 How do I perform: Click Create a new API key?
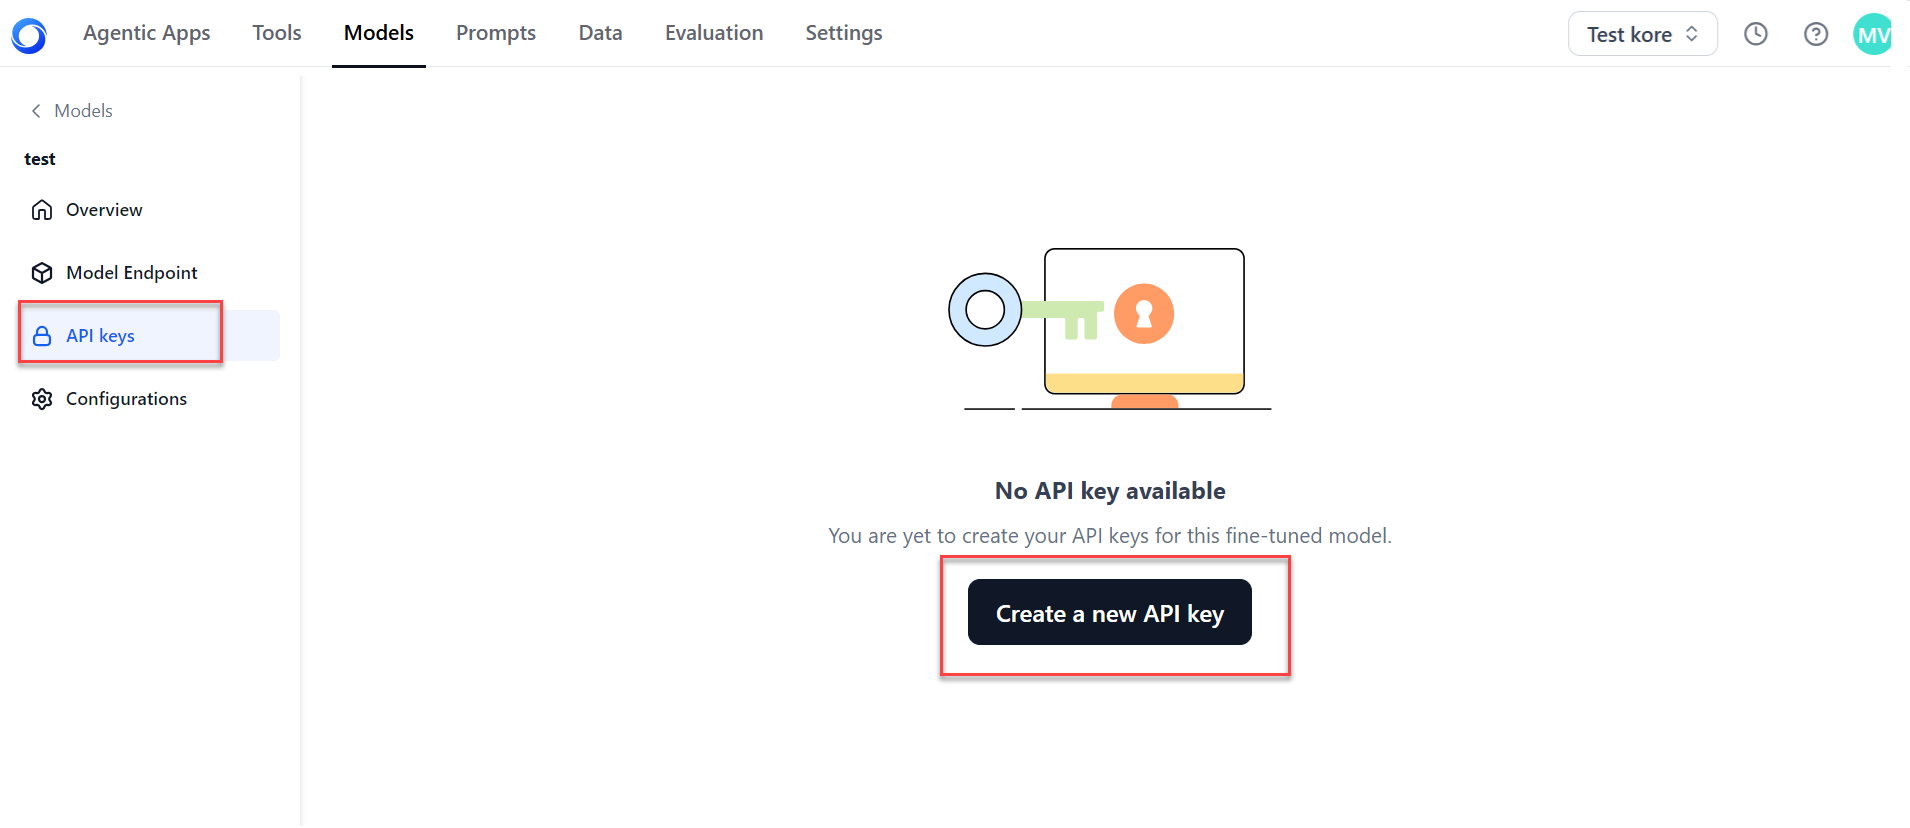(x=1109, y=612)
